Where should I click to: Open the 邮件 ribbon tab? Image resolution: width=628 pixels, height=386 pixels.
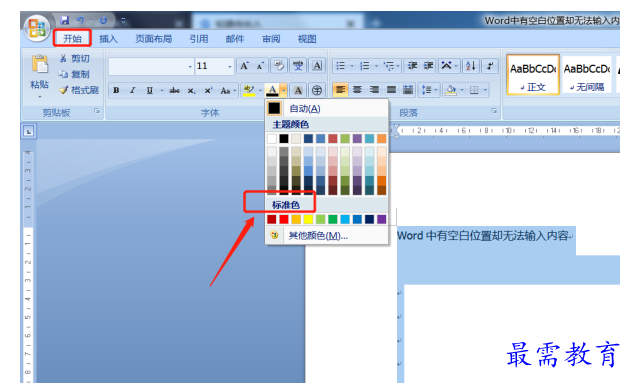click(x=235, y=39)
